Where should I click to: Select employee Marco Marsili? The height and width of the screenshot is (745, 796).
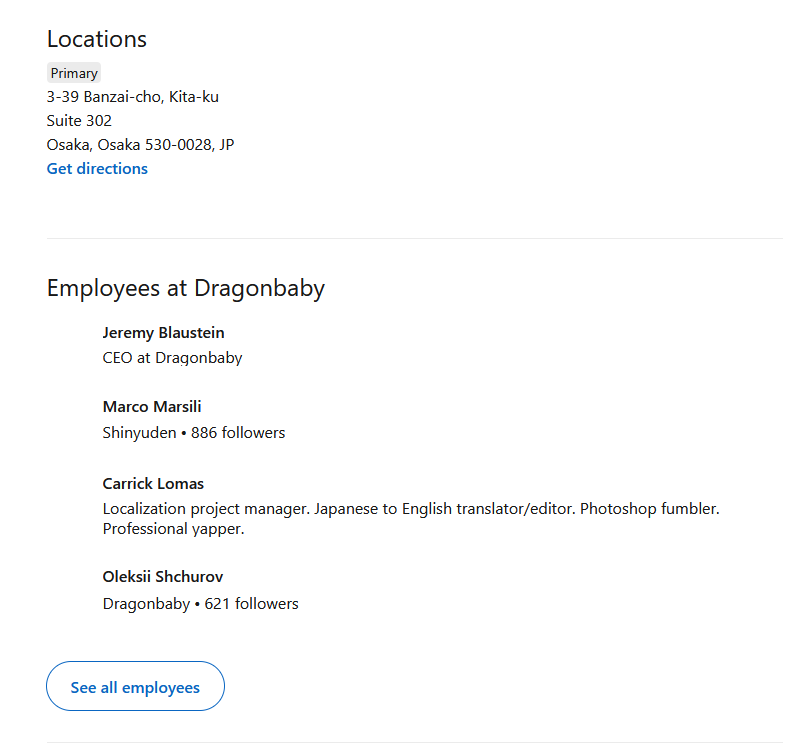[152, 407]
